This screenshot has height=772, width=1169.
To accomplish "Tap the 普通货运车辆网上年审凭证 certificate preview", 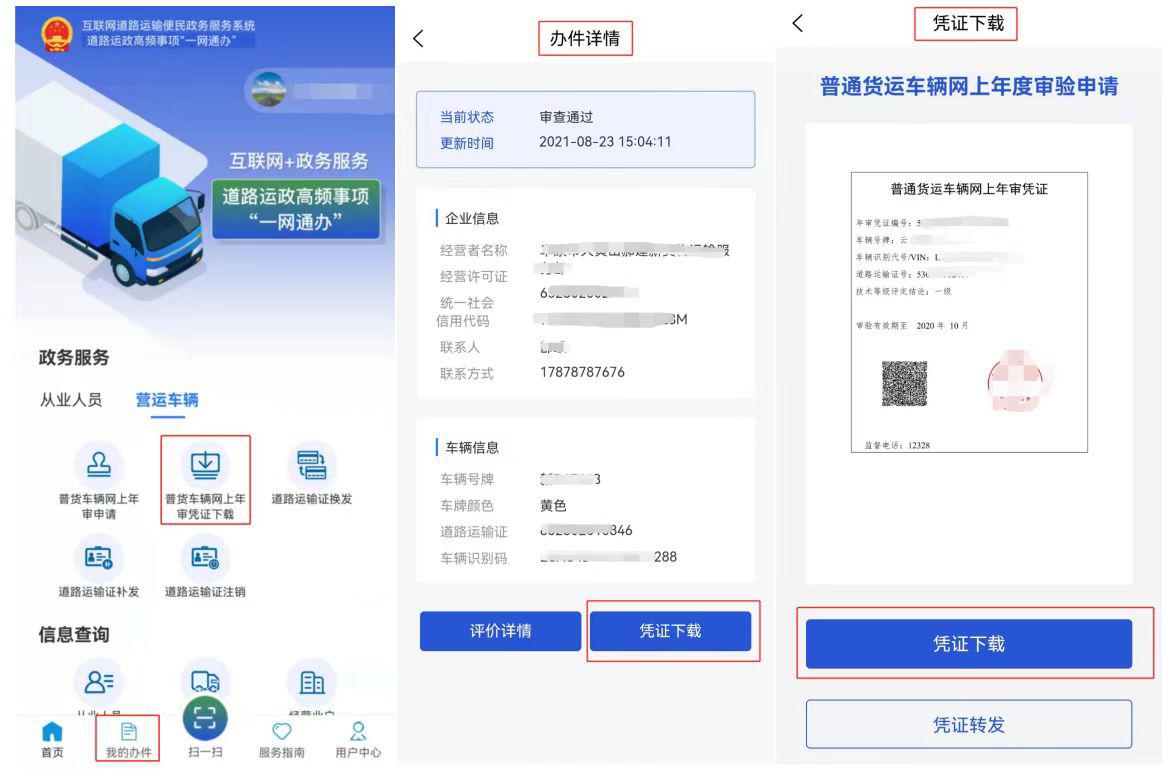I will 968,315.
